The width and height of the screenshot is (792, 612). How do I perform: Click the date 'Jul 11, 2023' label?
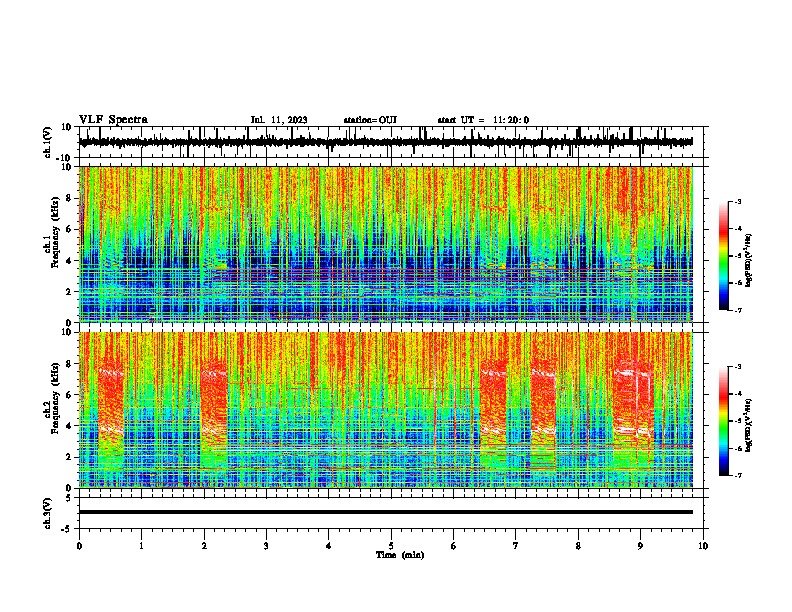tap(279, 120)
